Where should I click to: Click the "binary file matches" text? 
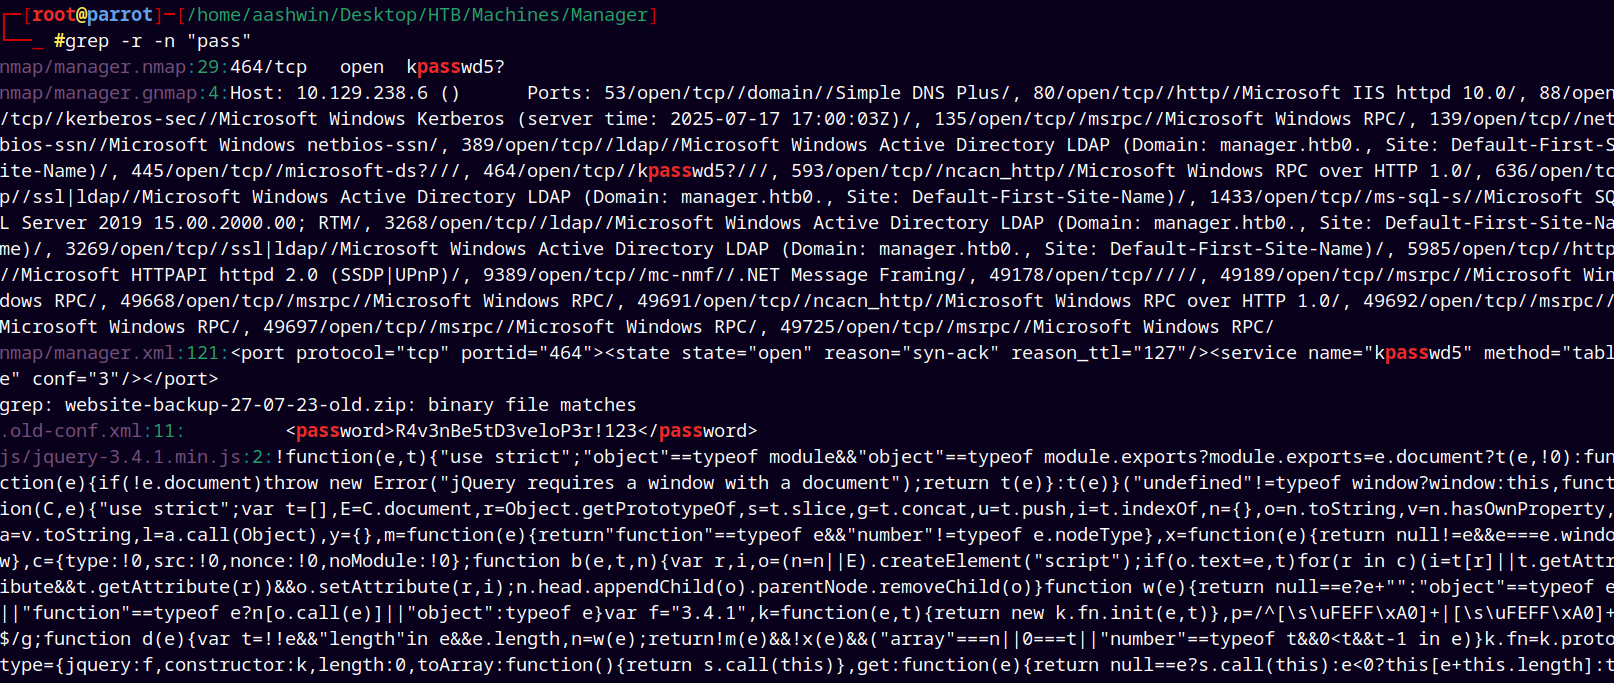pyautogui.click(x=532, y=405)
